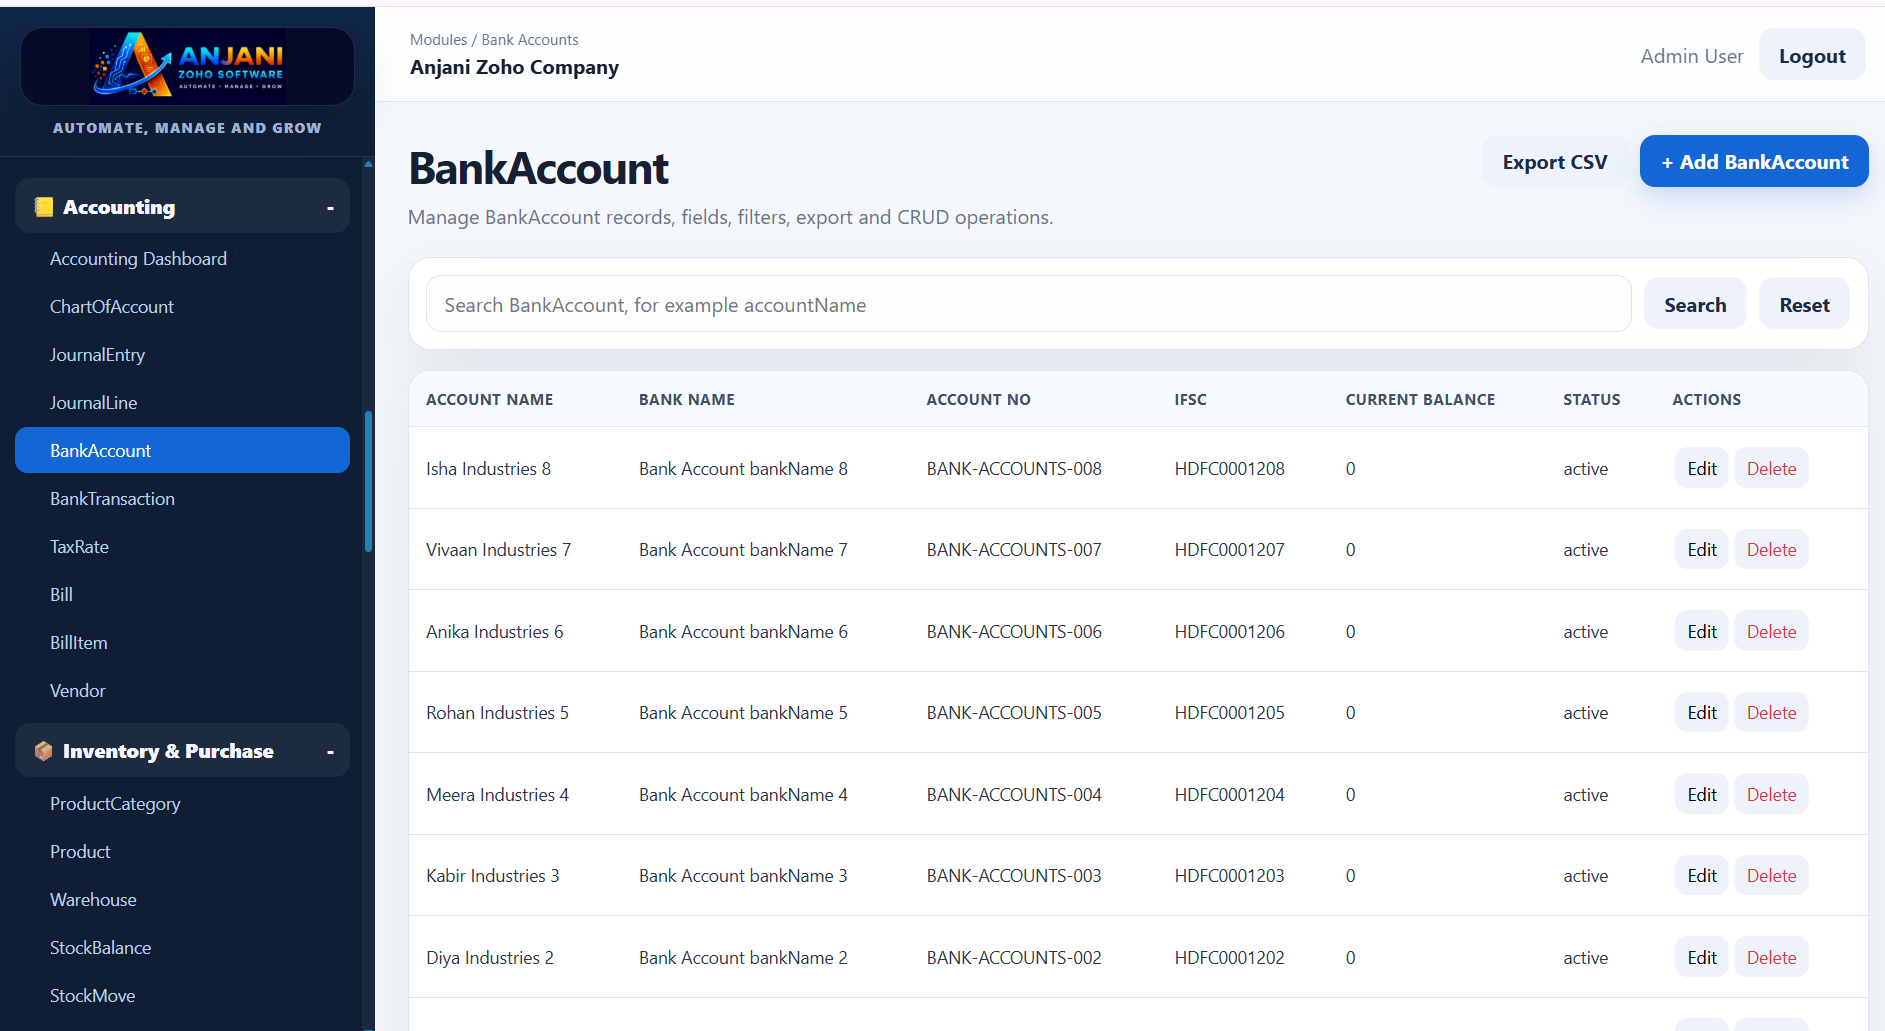Image resolution: width=1885 pixels, height=1031 pixels.
Task: Click the sidebar scrollbar thumb
Action: (368, 481)
